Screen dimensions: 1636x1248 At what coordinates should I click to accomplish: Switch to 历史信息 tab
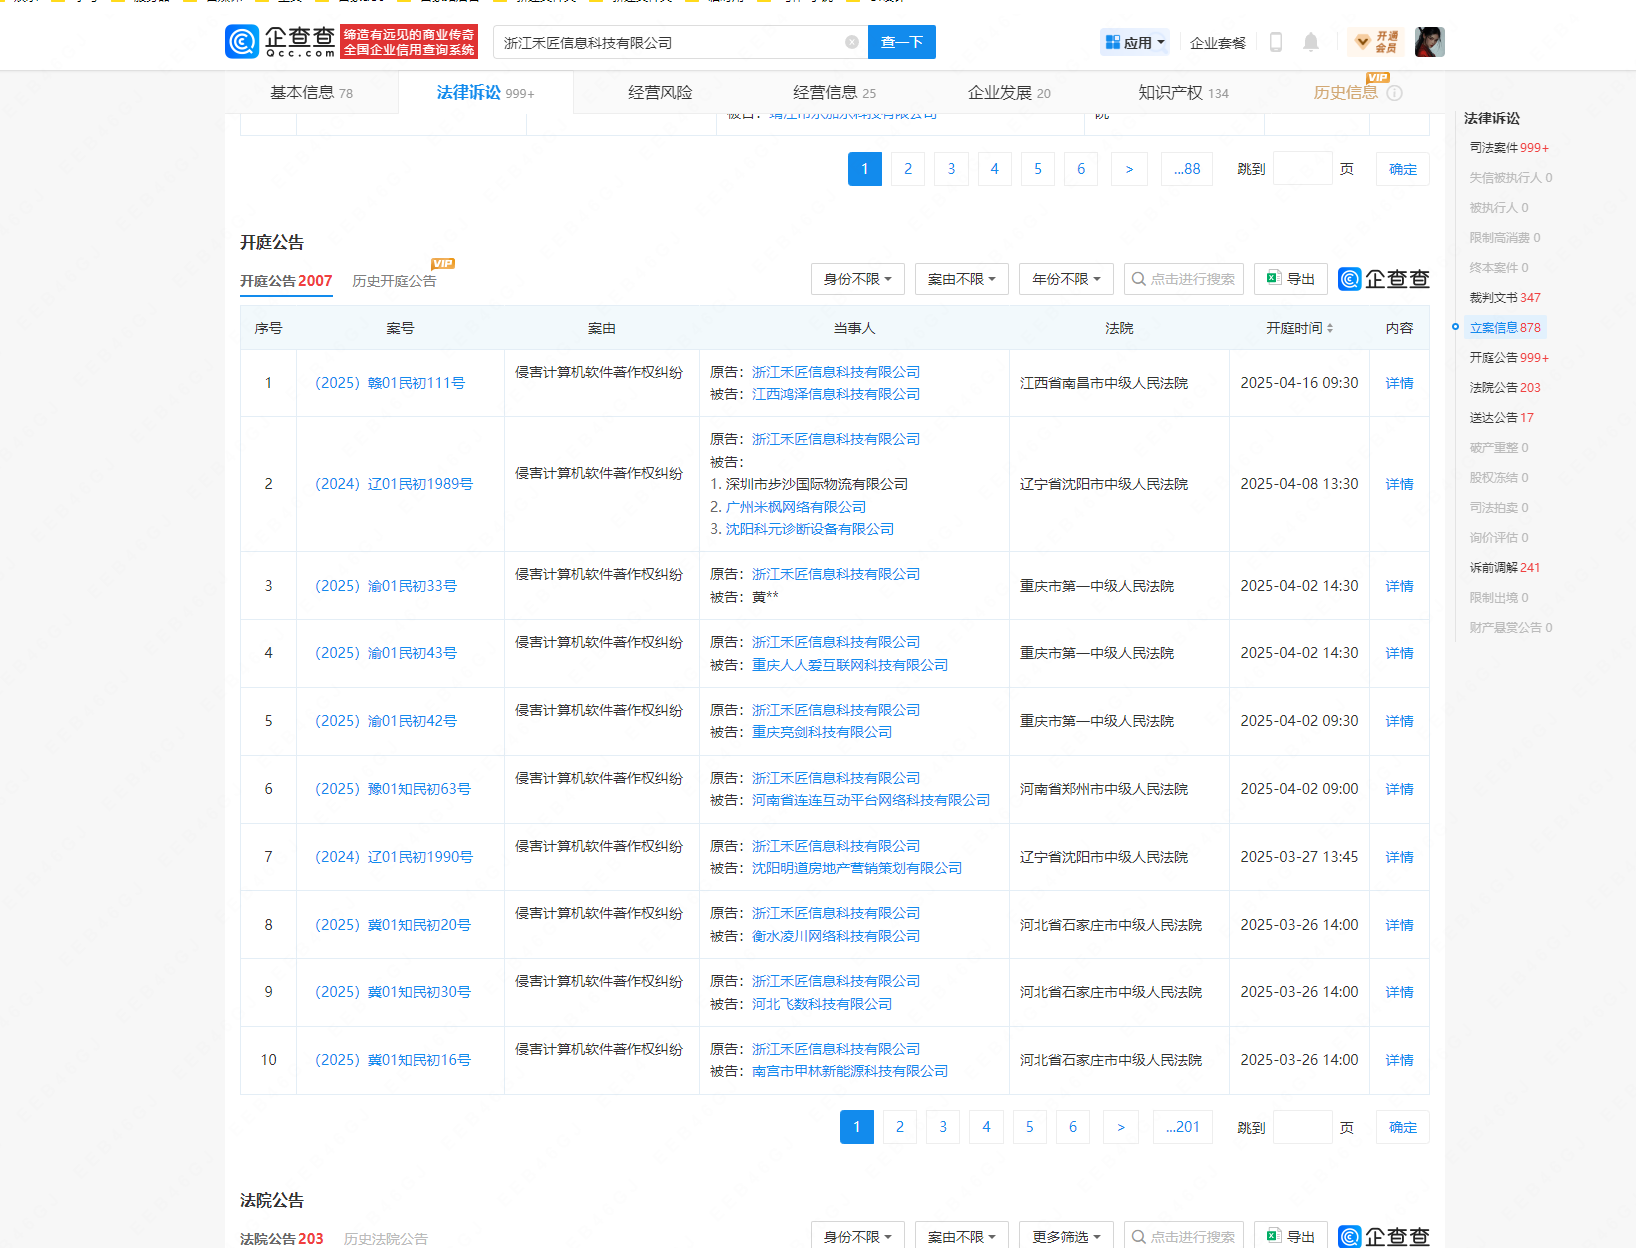(x=1345, y=93)
